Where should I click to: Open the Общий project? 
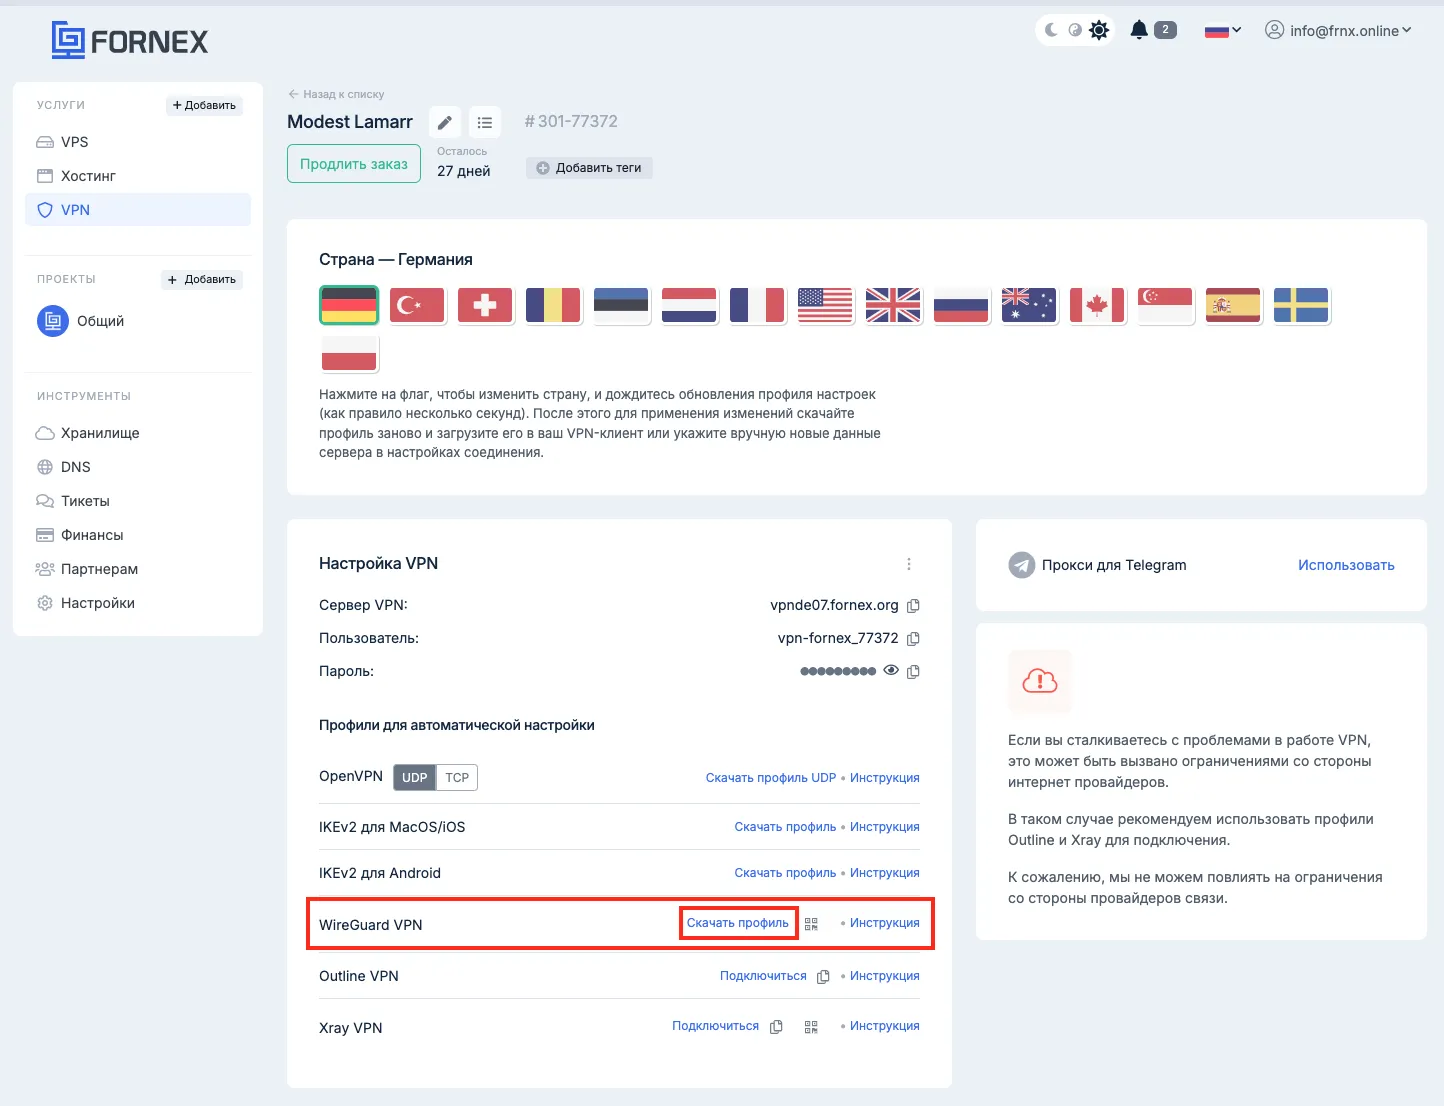click(x=81, y=321)
